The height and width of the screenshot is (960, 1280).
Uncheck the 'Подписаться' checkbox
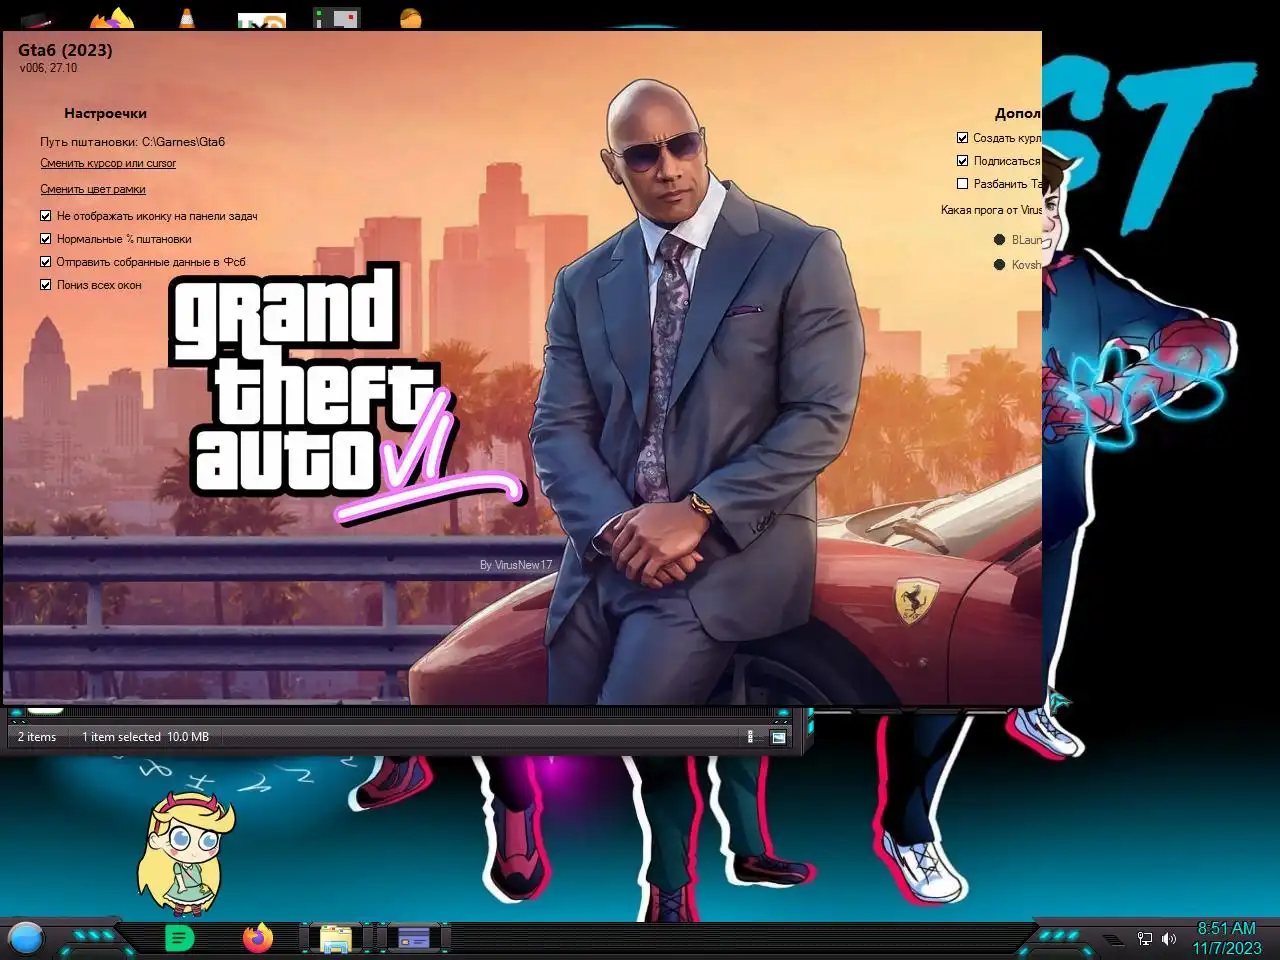[x=962, y=160]
